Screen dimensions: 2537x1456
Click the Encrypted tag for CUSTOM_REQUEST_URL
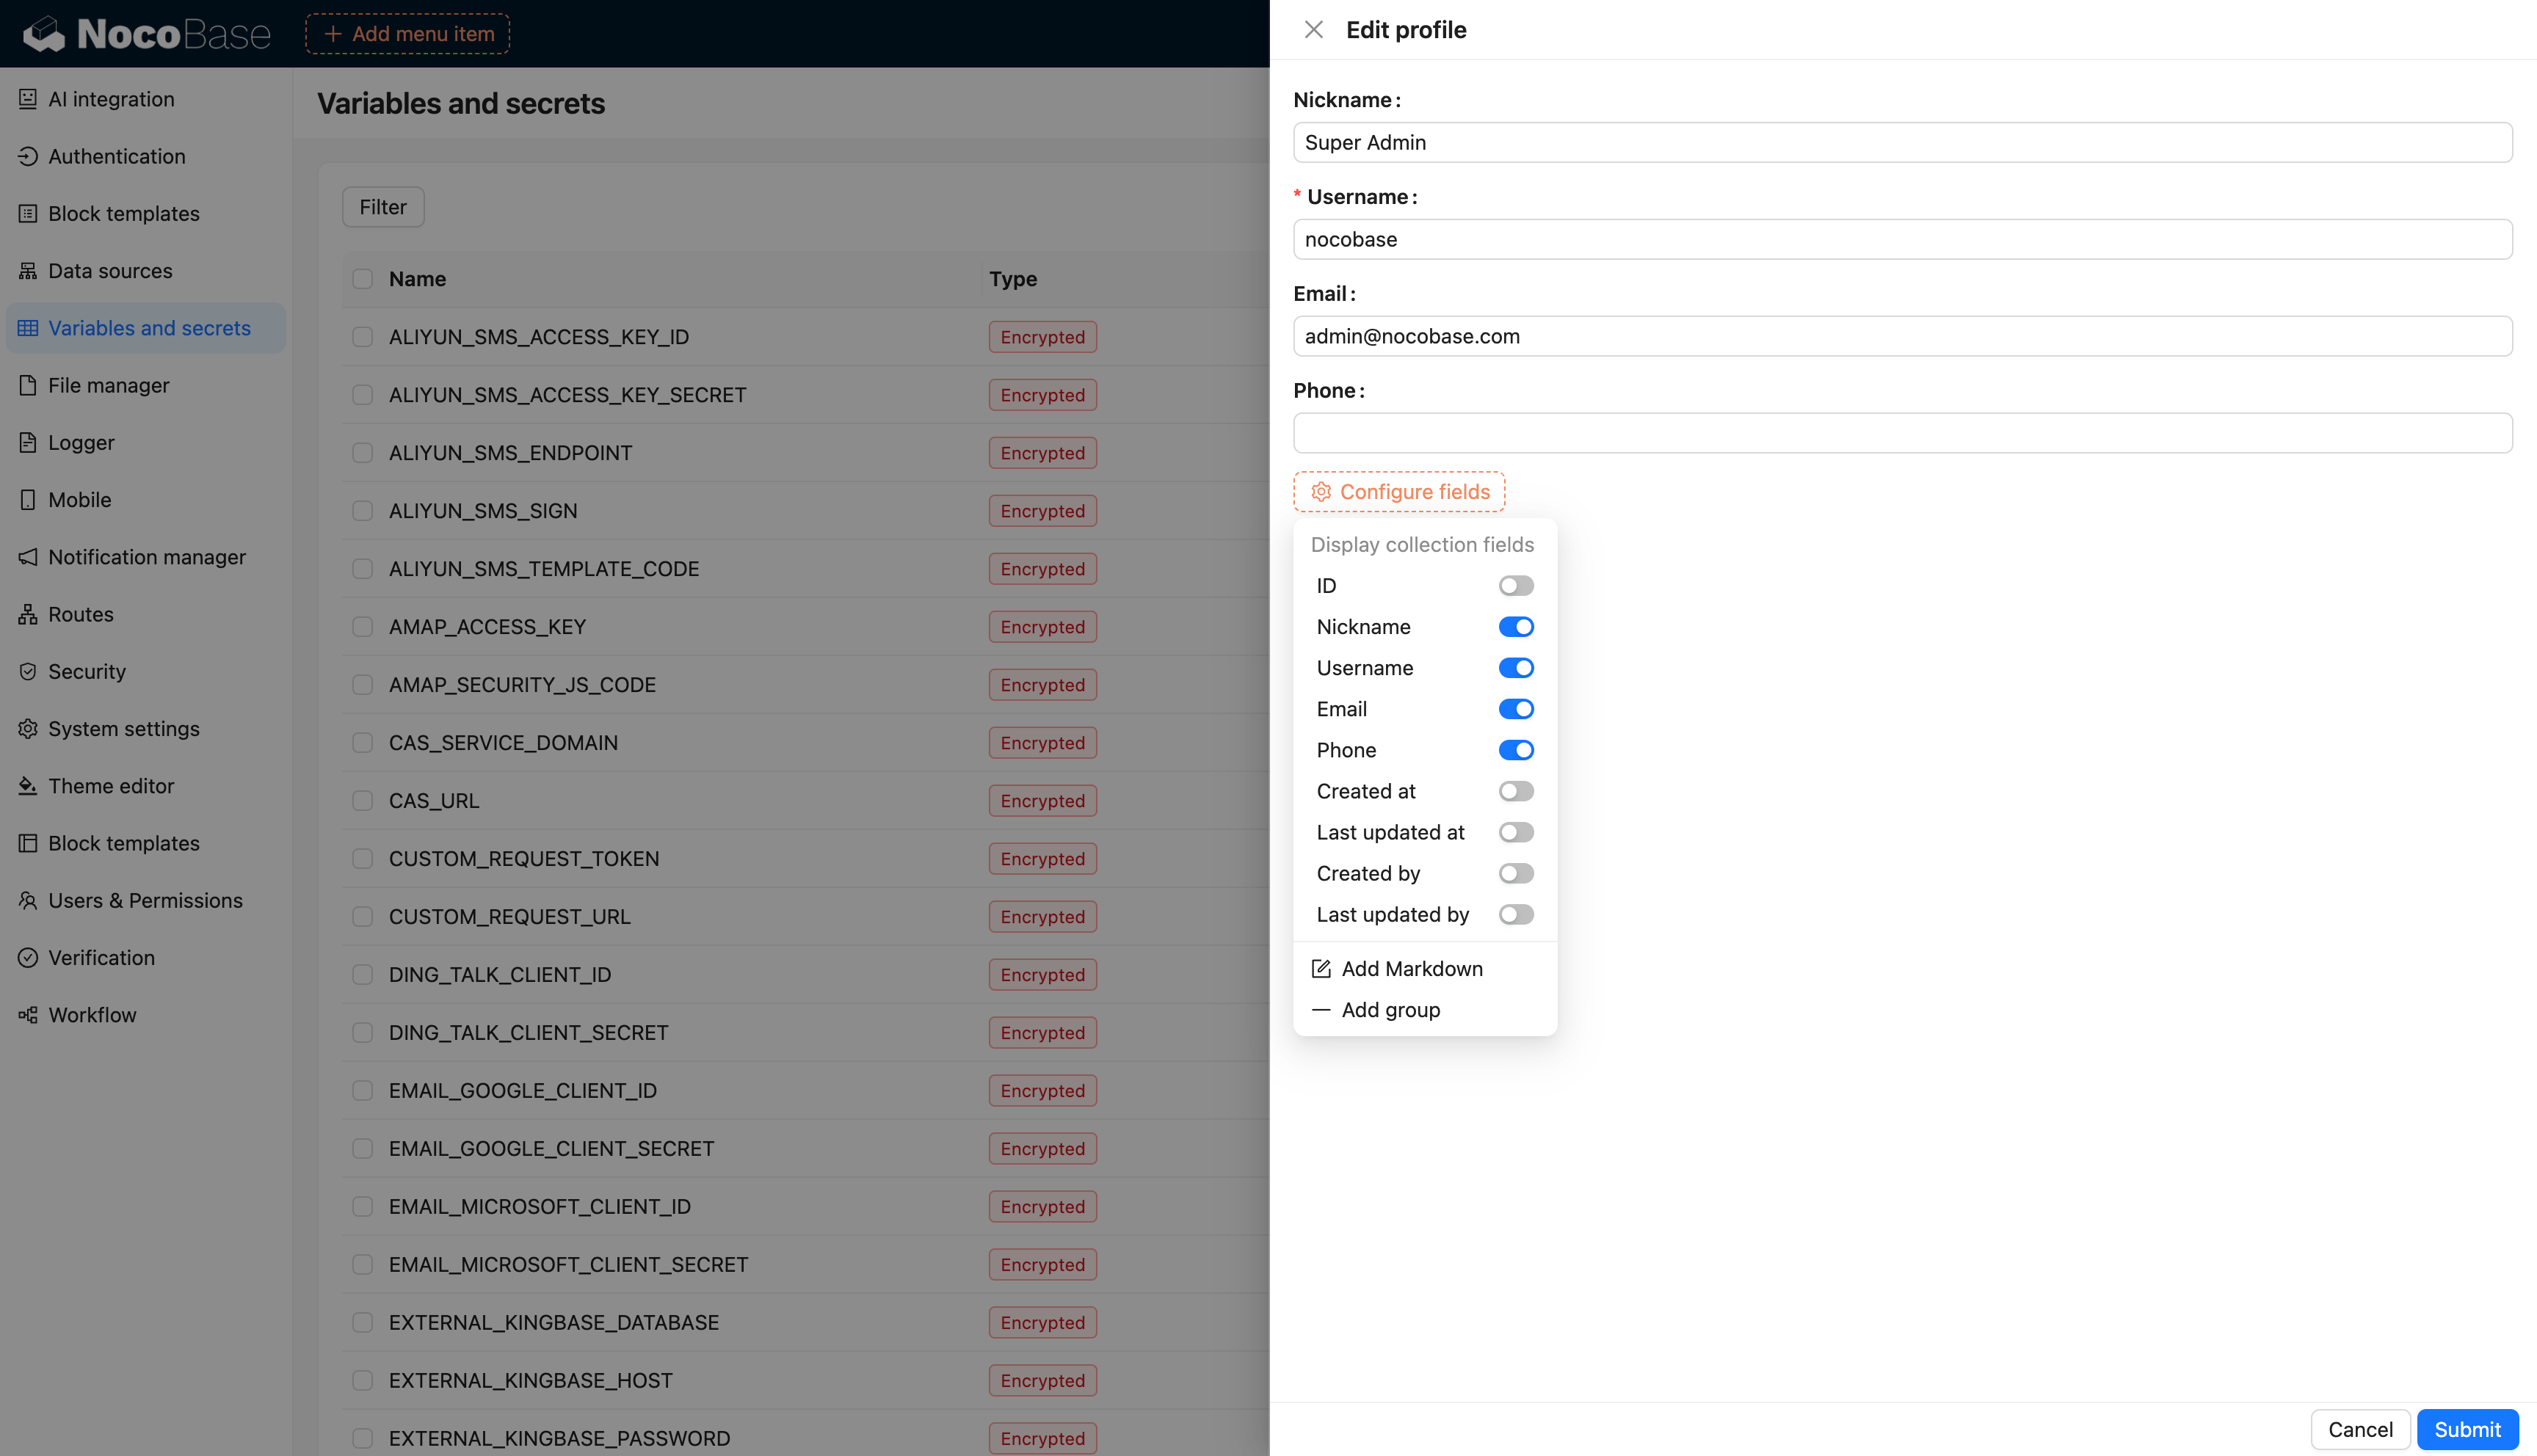click(x=1042, y=917)
